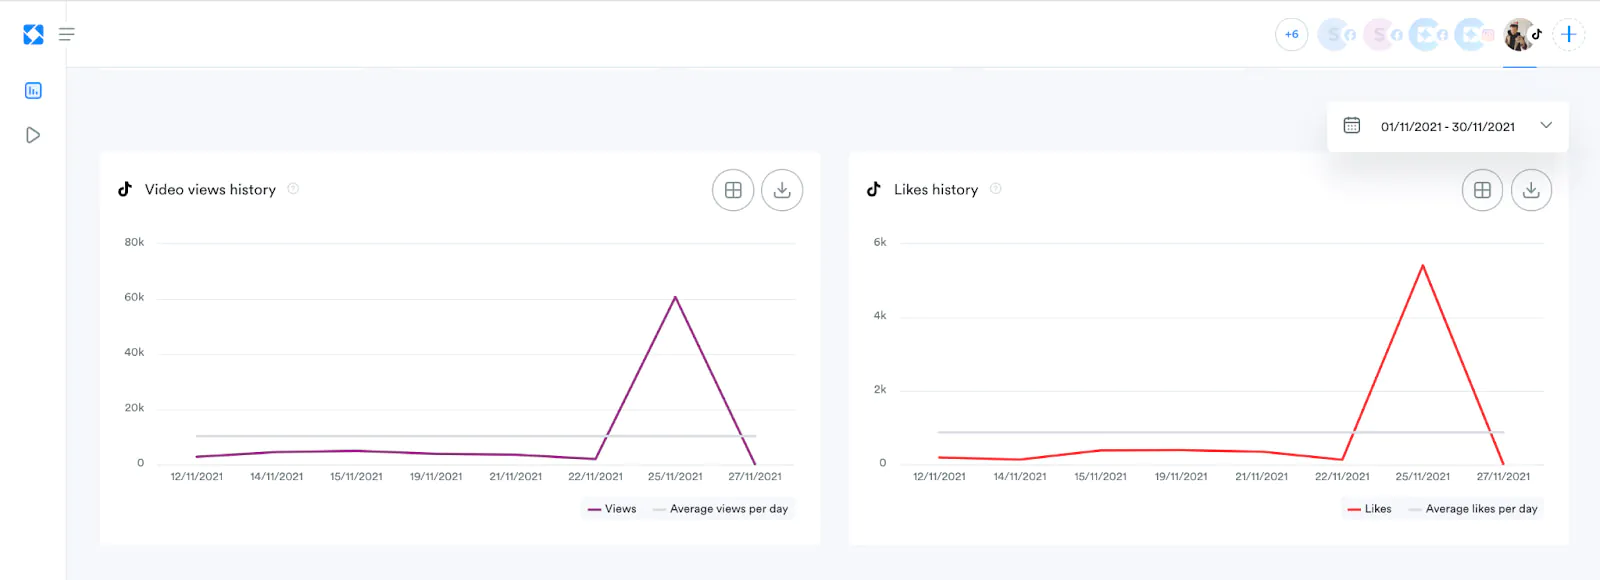The image size is (1600, 580).
Task: Download the Video views history chart
Action: click(782, 190)
